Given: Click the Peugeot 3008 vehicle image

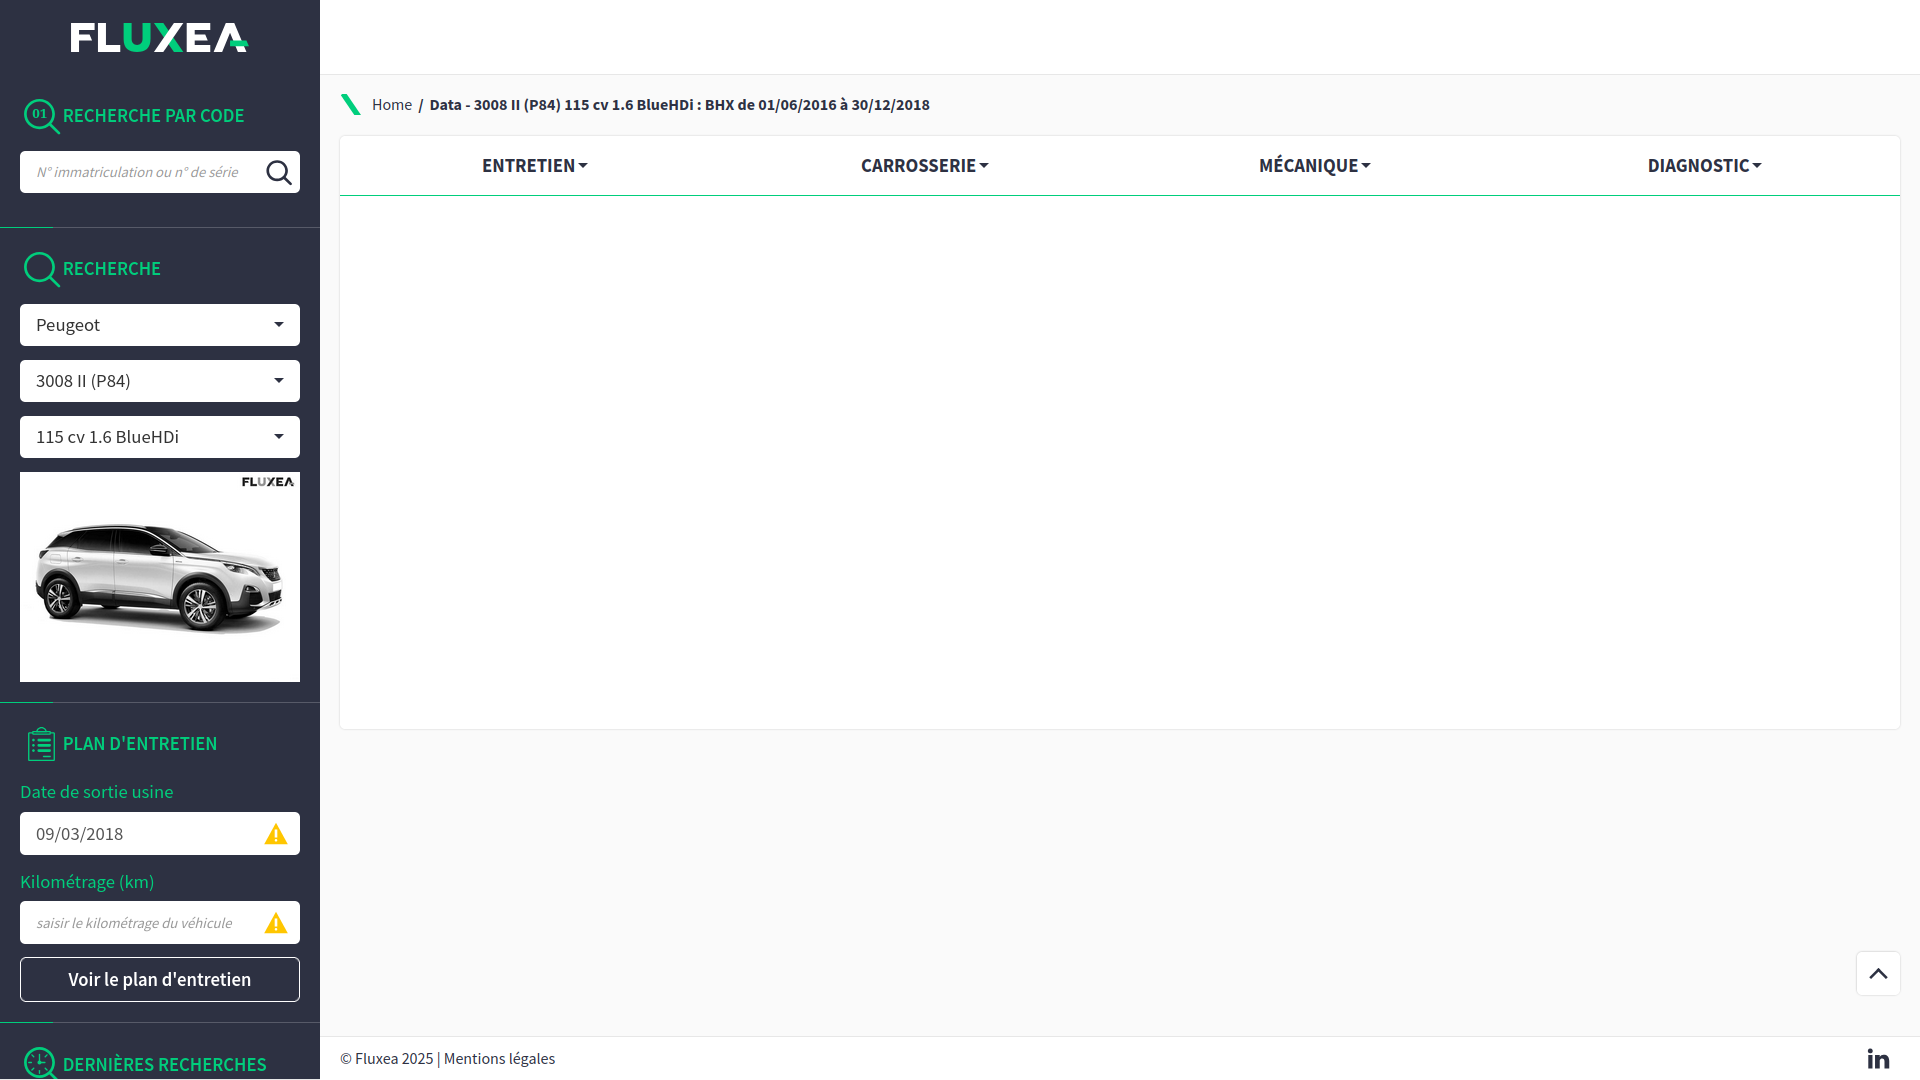Looking at the screenshot, I should click(160, 577).
